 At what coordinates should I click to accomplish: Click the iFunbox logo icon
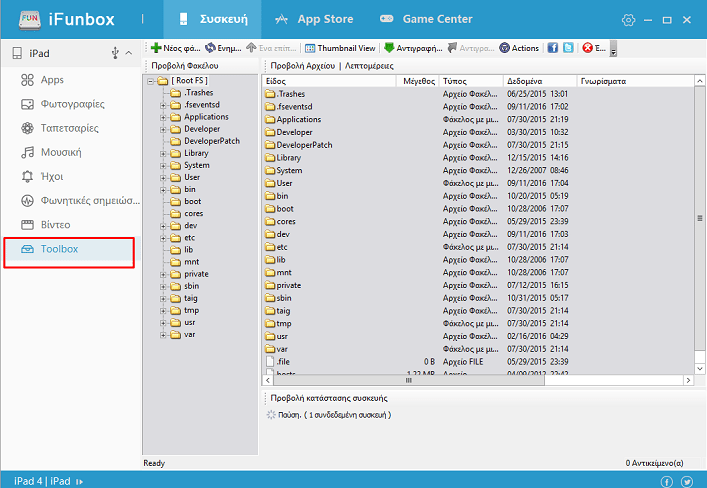point(29,19)
